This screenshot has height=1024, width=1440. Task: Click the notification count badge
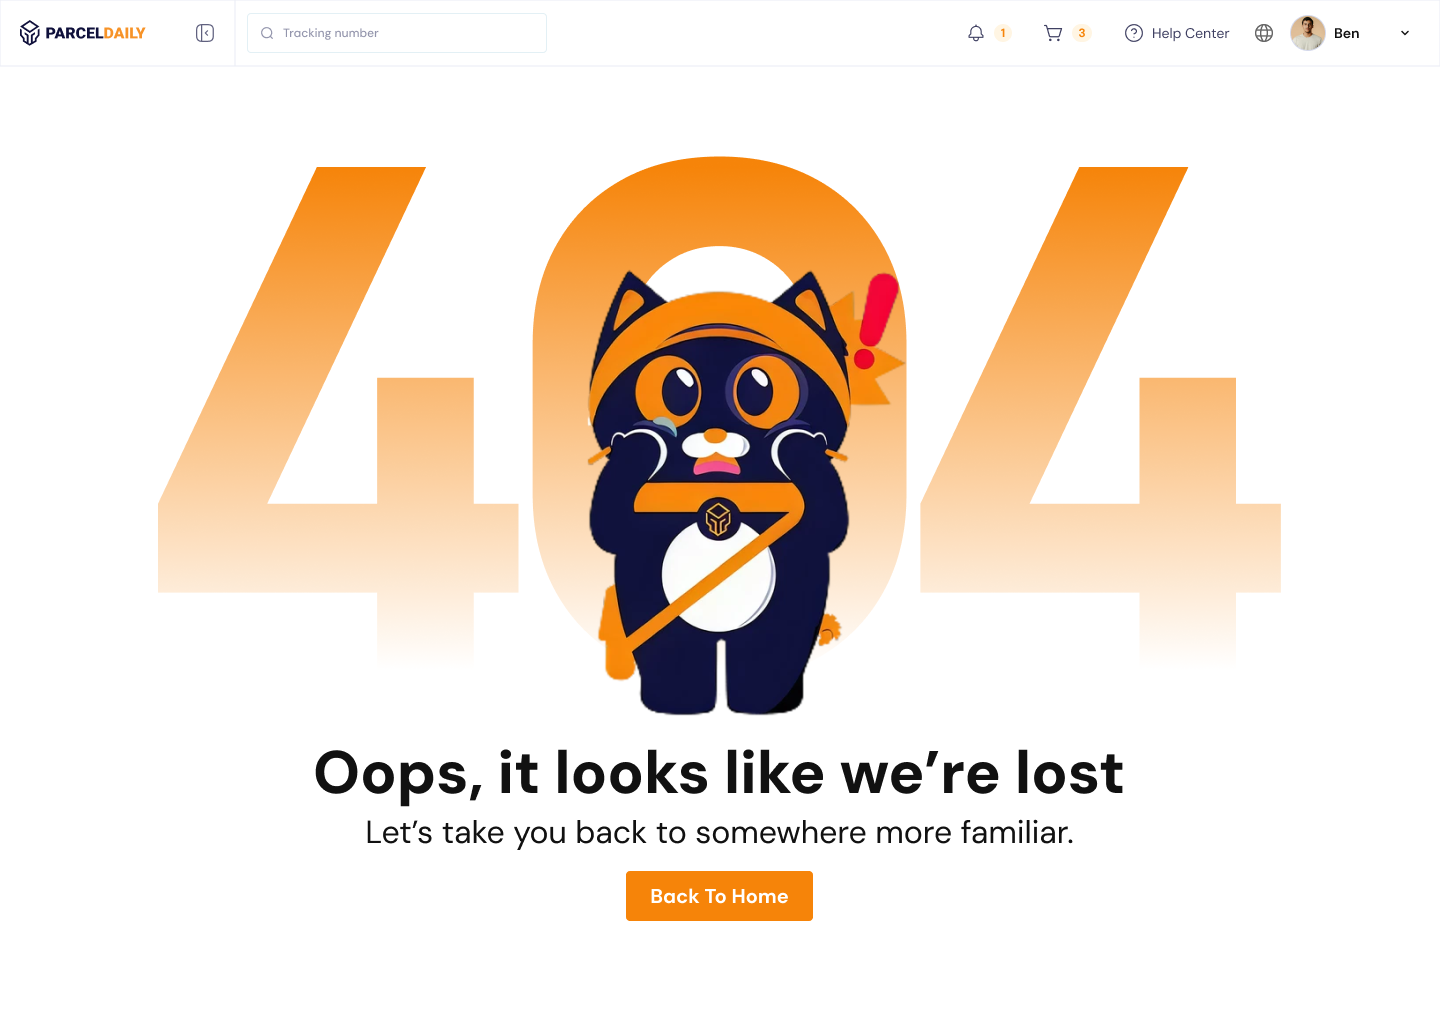pos(1003,33)
